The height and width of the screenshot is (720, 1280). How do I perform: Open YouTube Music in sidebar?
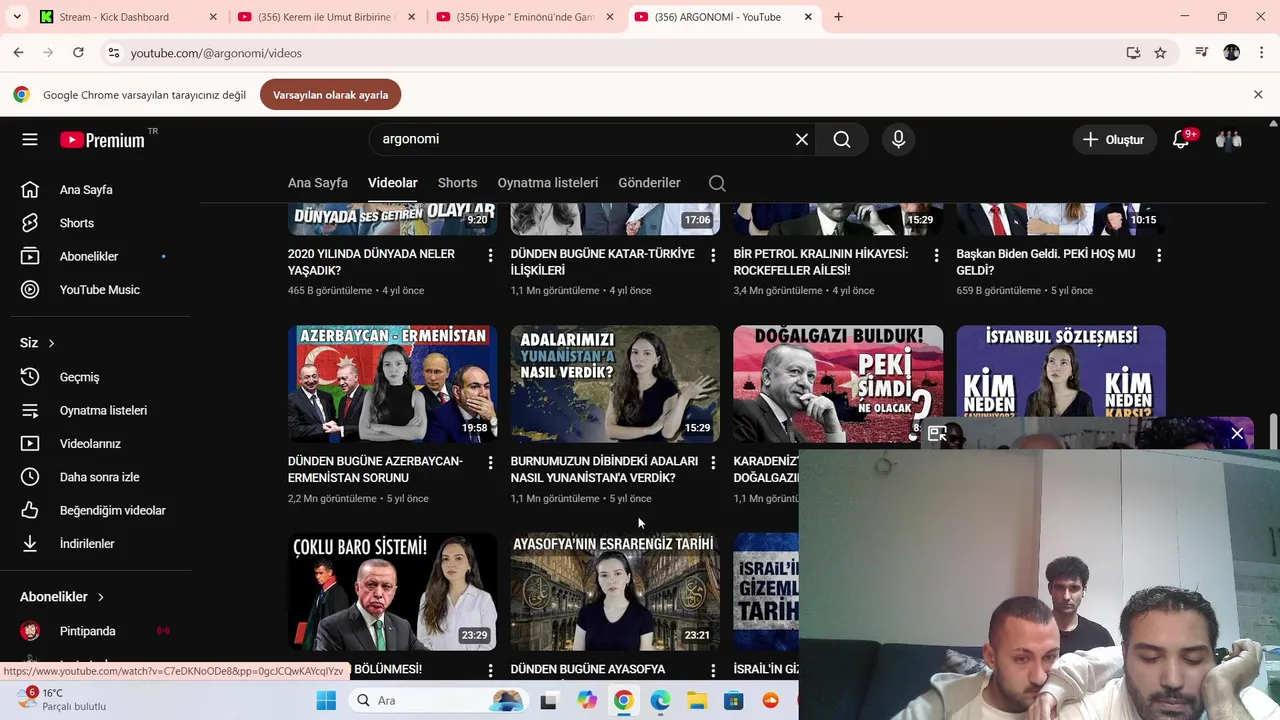(96, 290)
